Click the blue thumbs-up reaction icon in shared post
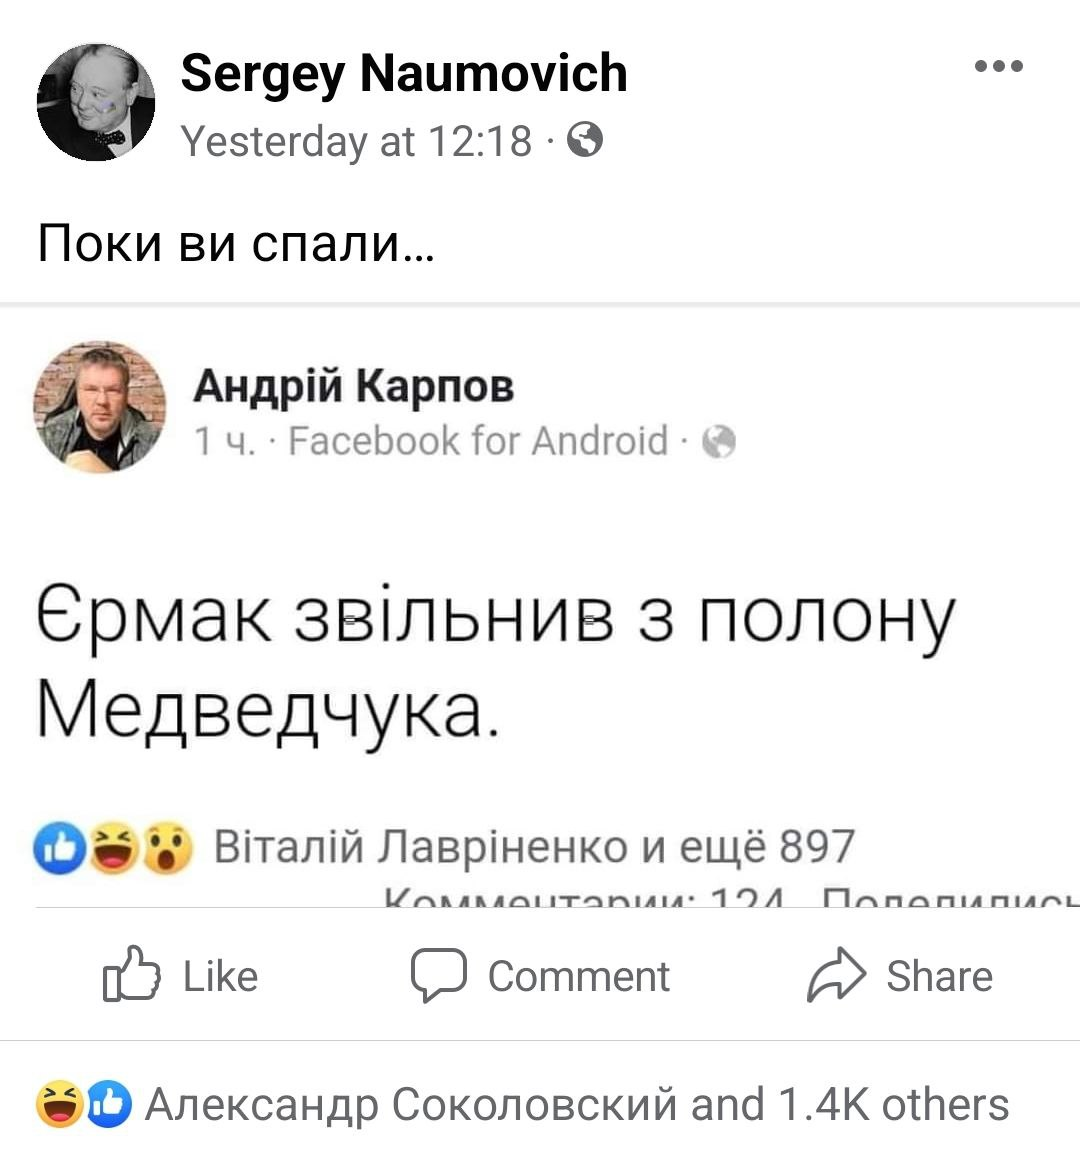Viewport: 1080px width, 1166px height. [x=60, y=848]
